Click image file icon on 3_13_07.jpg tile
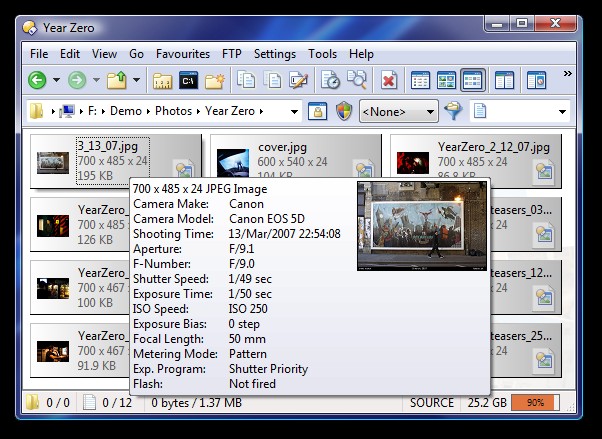This screenshot has width=602, height=439. (184, 171)
